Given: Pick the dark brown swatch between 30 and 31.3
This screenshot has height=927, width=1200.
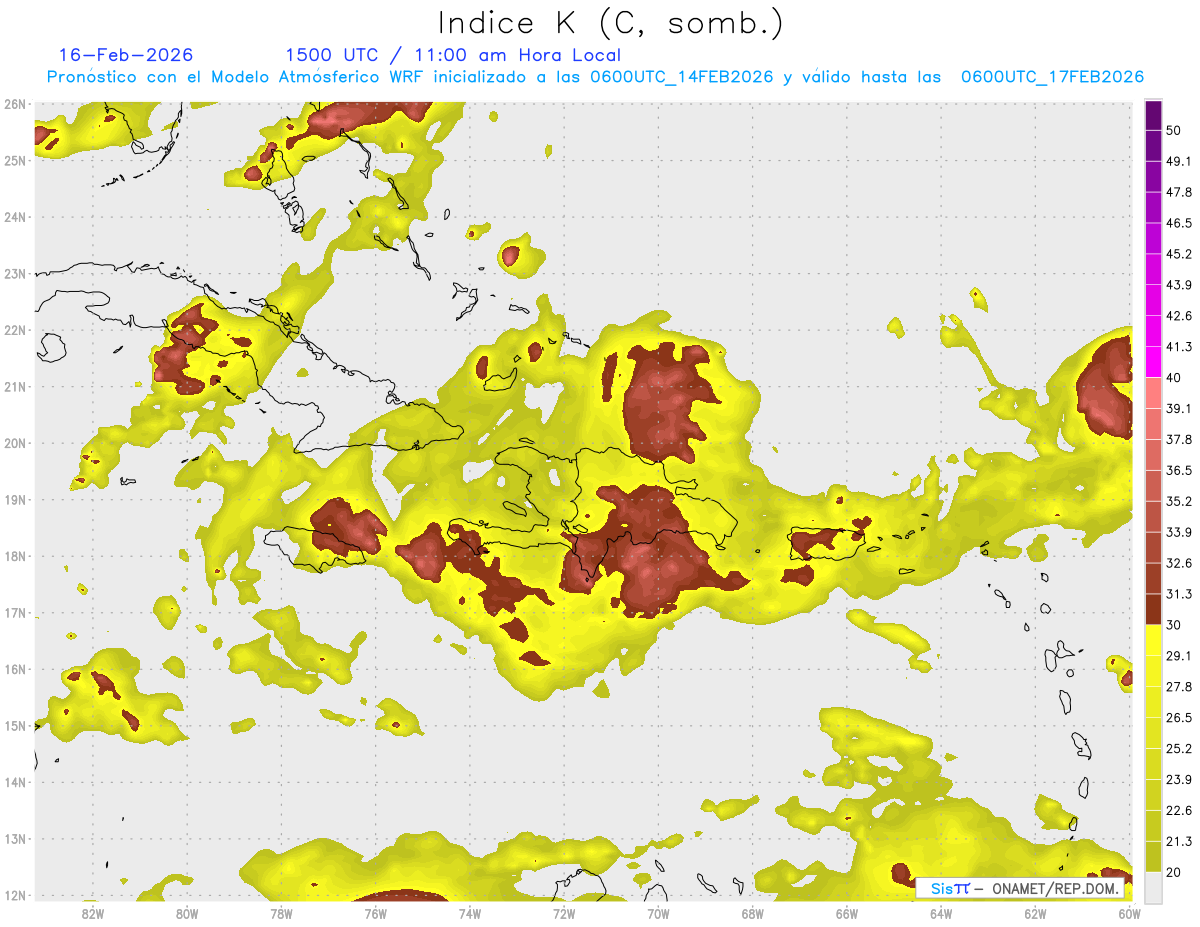Looking at the screenshot, I should click(1153, 609).
